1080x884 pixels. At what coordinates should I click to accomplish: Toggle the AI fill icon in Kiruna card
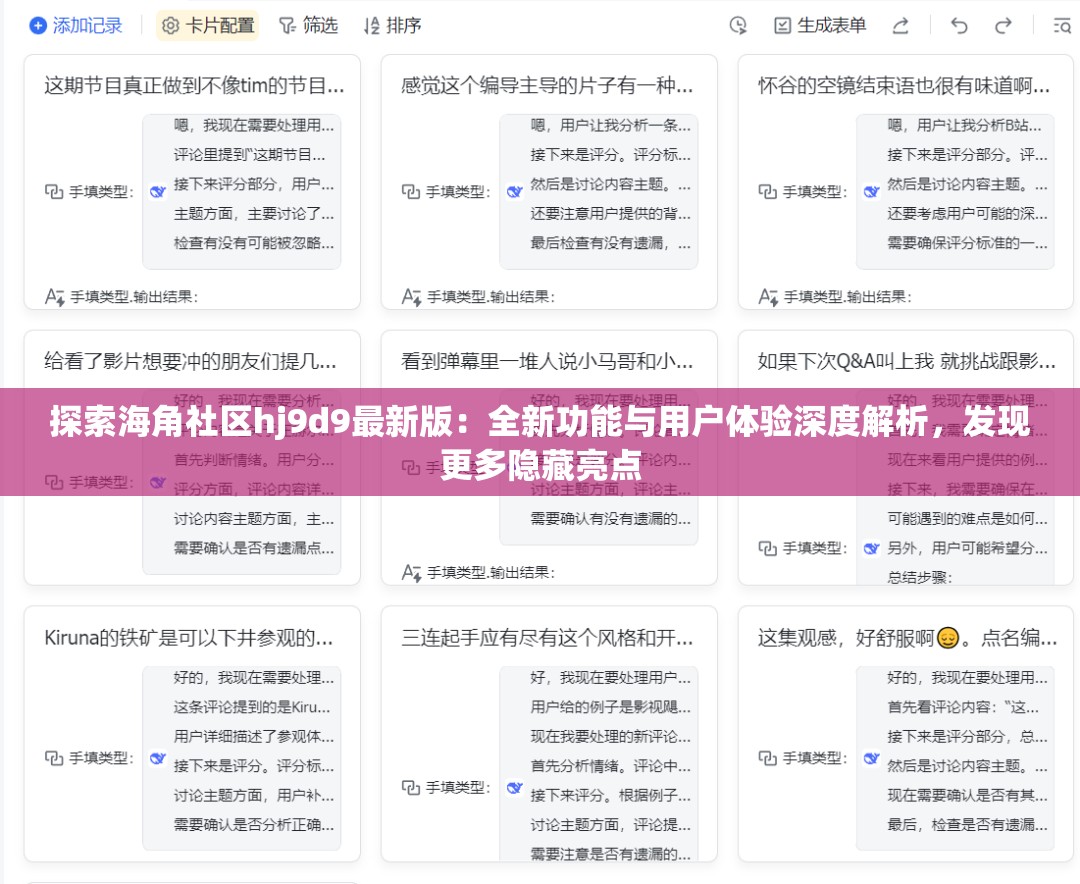[157, 759]
